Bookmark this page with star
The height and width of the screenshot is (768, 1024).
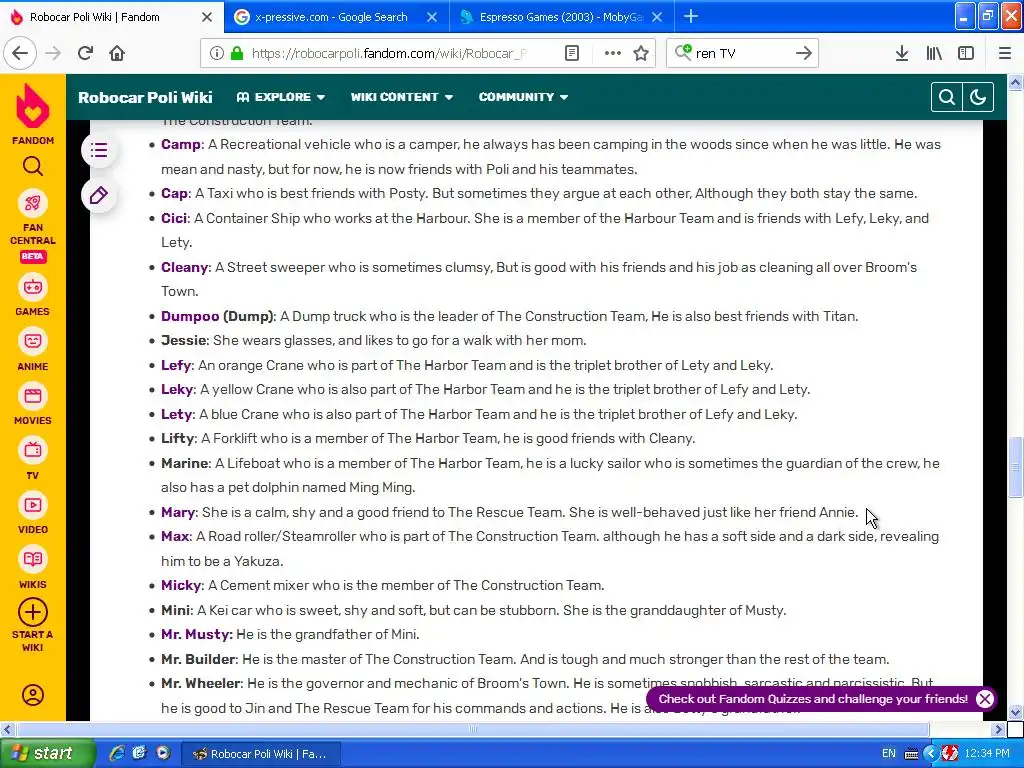tap(641, 53)
